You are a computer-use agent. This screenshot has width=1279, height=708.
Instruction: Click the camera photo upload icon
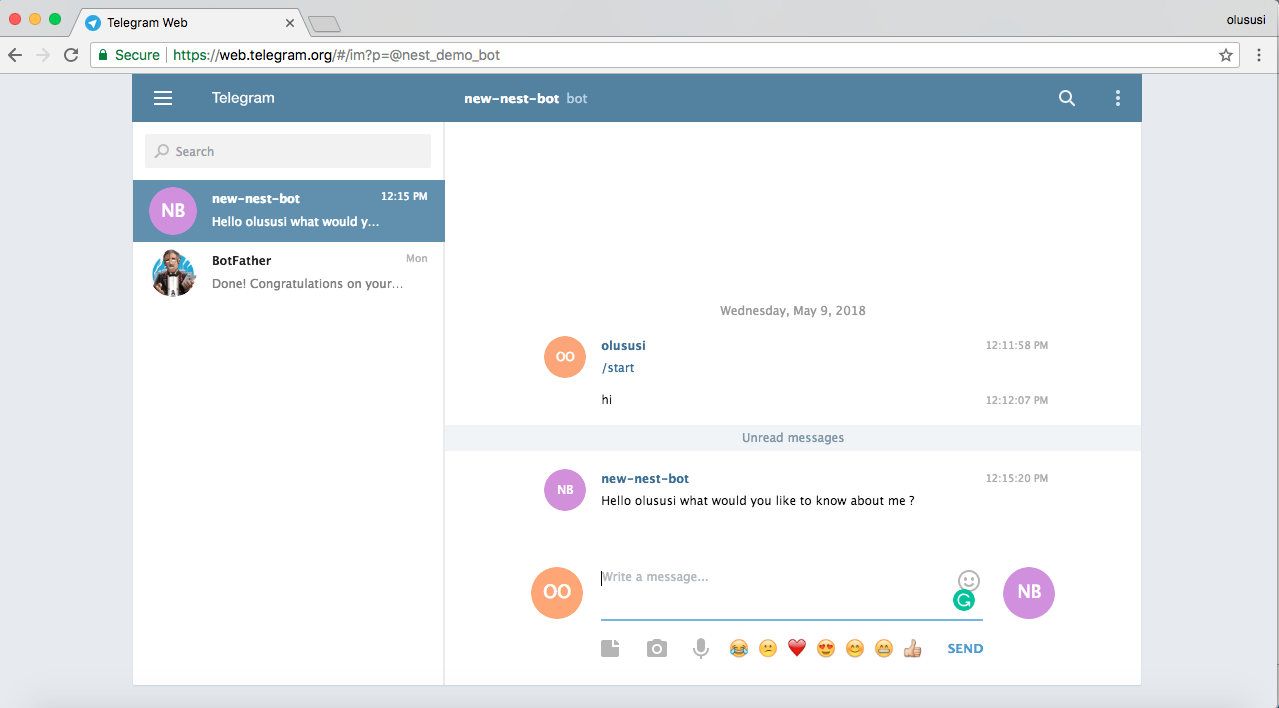pyautogui.click(x=656, y=648)
